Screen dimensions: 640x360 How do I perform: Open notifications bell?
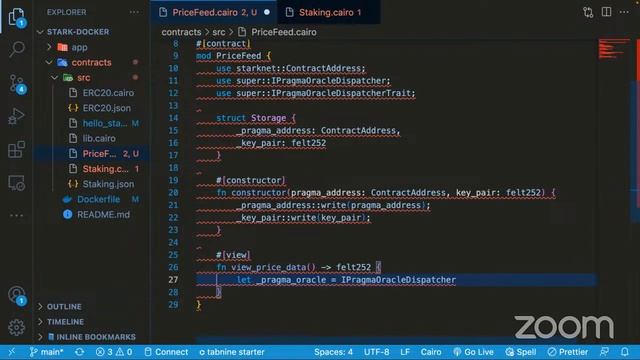pos(625,352)
